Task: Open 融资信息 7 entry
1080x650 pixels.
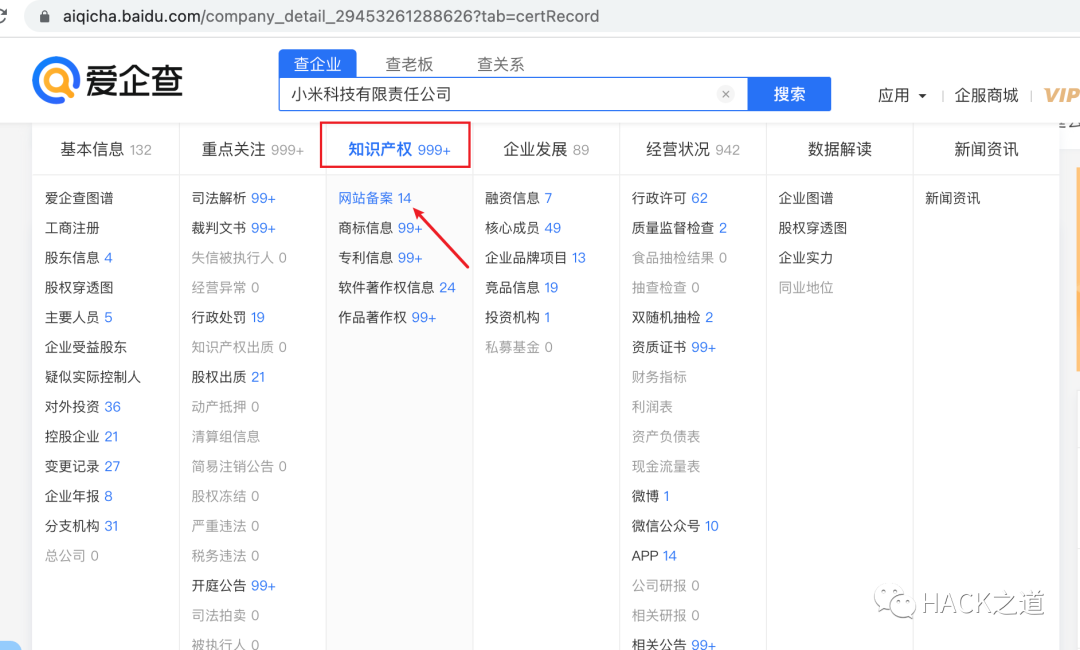Action: coord(519,198)
